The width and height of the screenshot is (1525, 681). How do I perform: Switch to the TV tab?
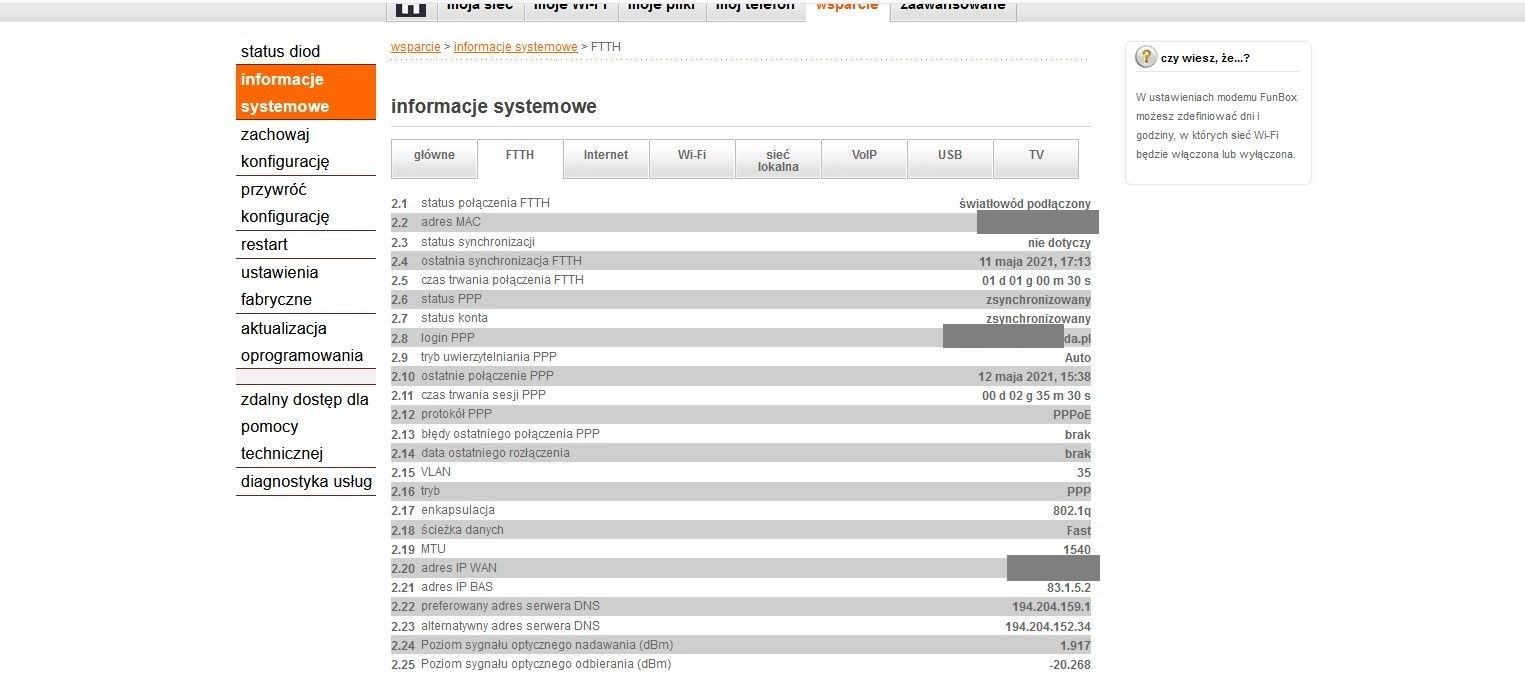click(1035, 157)
